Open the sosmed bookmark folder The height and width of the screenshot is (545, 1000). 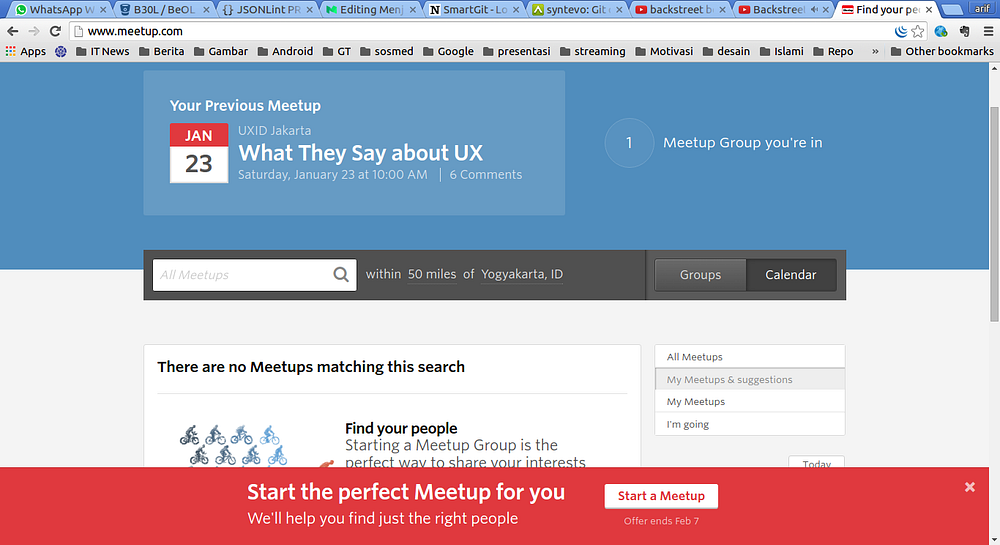click(386, 52)
